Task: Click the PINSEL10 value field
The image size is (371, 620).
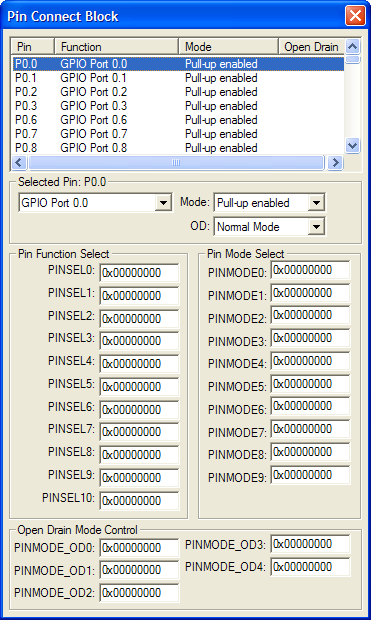Action: point(139,500)
